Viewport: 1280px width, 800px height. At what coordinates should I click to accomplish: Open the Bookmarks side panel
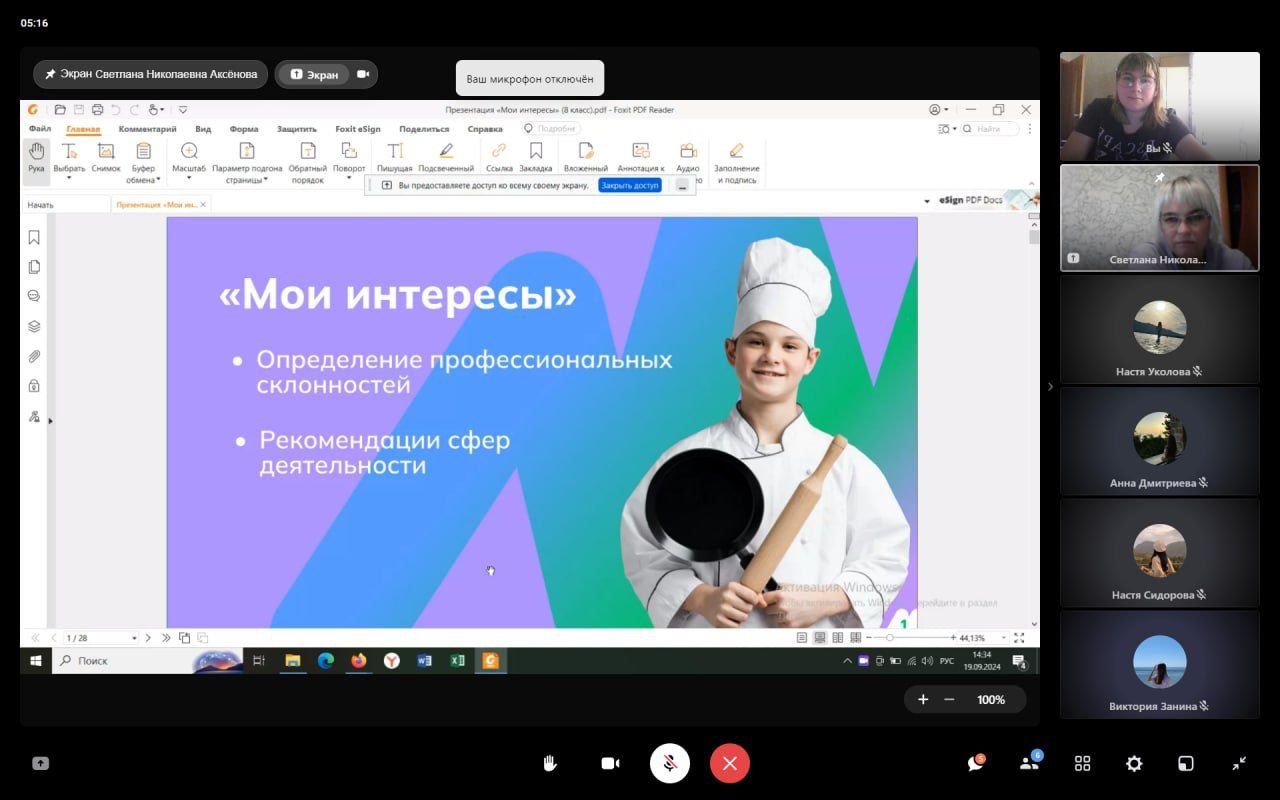pyautogui.click(x=34, y=237)
